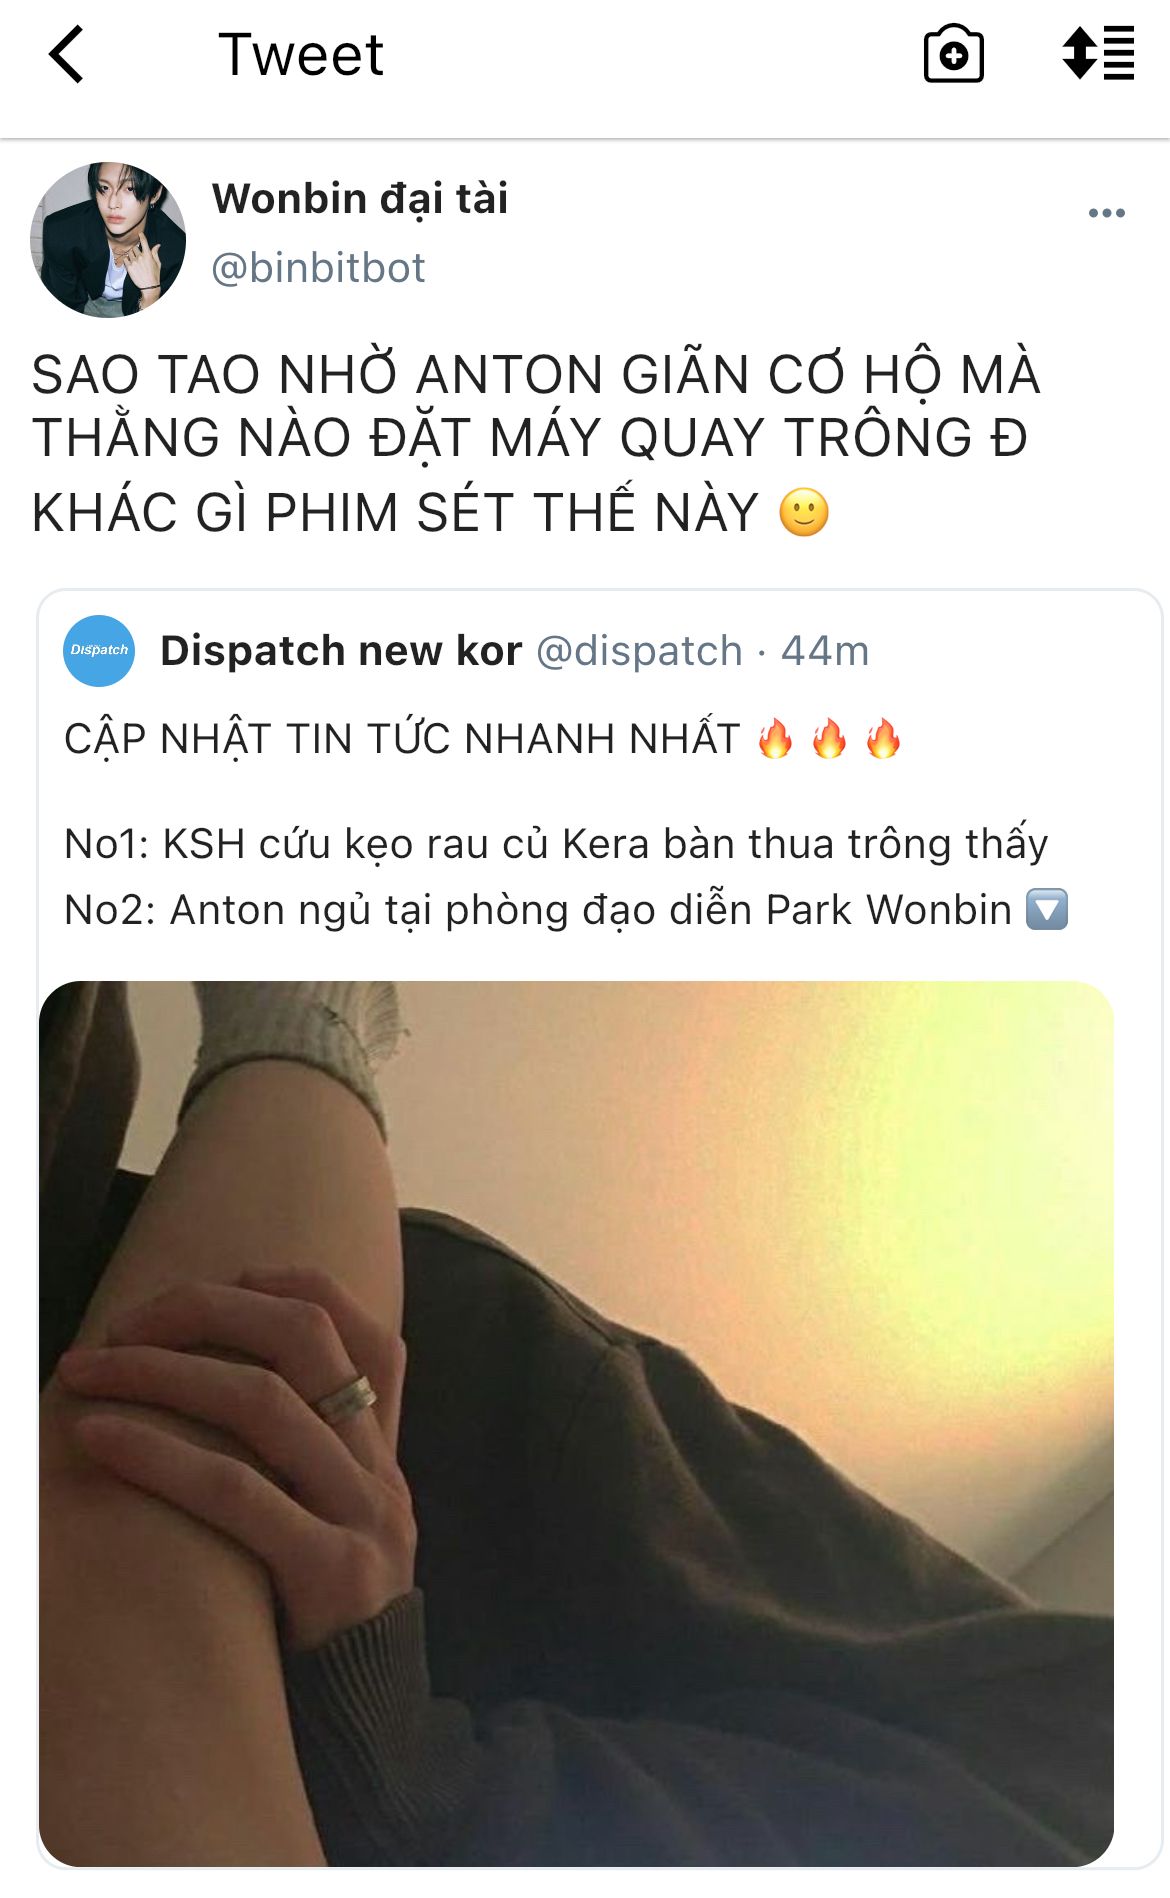This screenshot has width=1170, height=1898.
Task: Tap the smiley emoji in the tweet
Action: 804,513
